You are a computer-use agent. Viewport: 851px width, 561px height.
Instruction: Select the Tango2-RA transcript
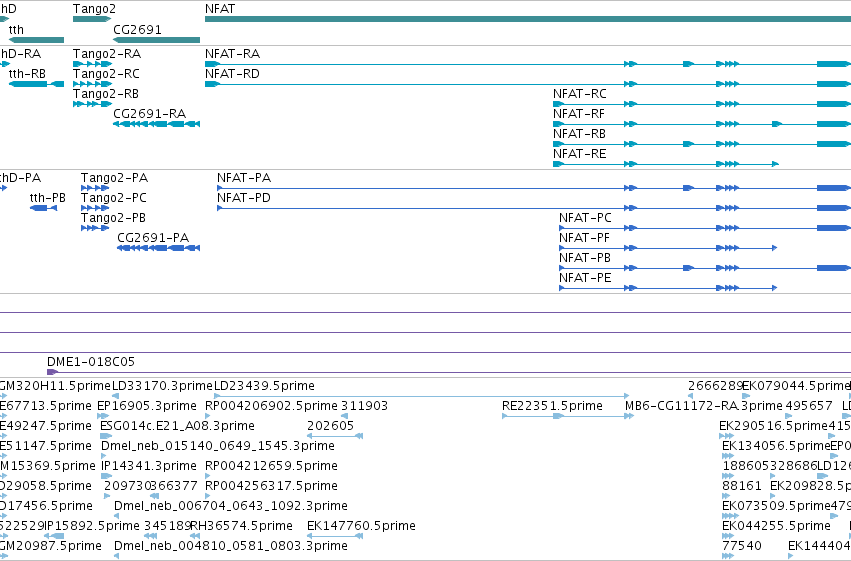(92, 64)
